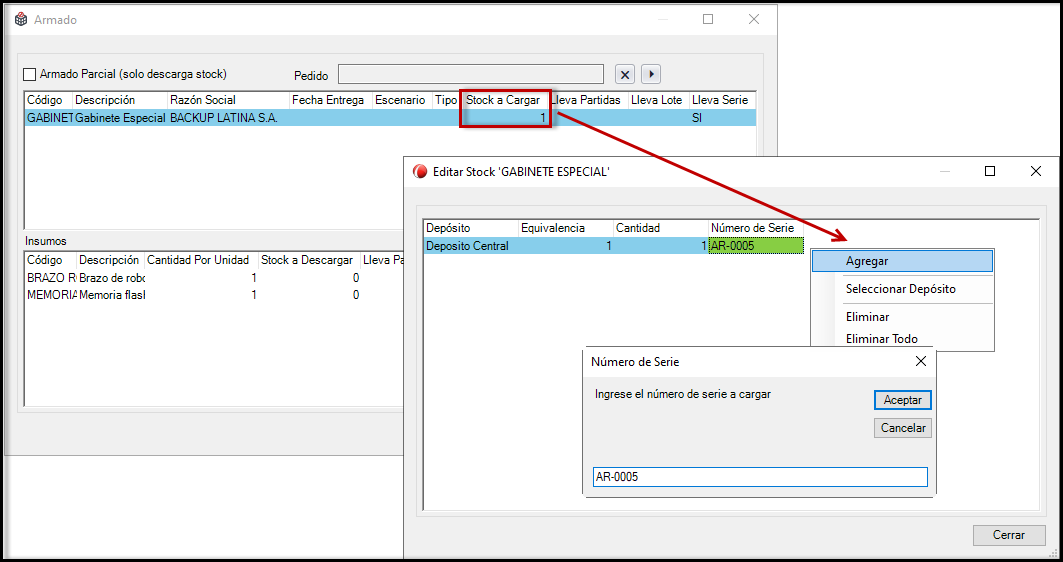Image resolution: width=1063 pixels, height=562 pixels.
Task: Click the Lleva Partidas column header
Action: tap(587, 100)
